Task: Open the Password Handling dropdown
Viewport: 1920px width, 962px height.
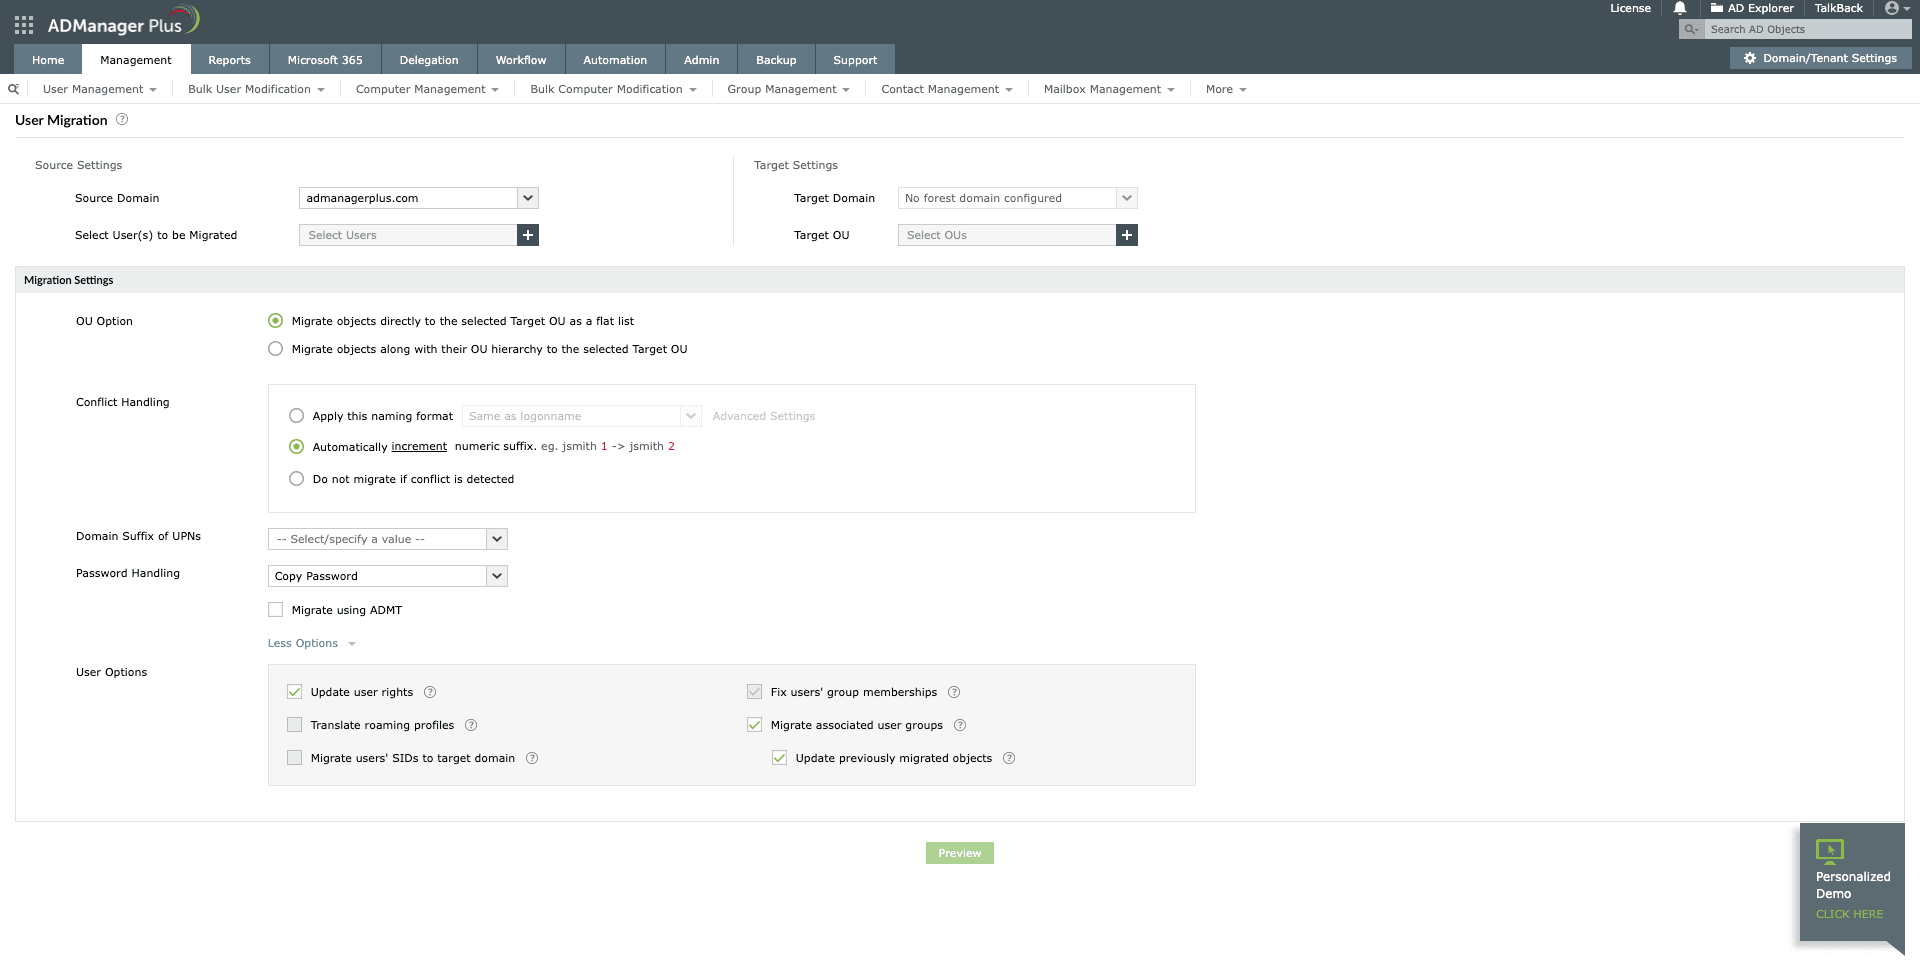Action: coord(497,575)
